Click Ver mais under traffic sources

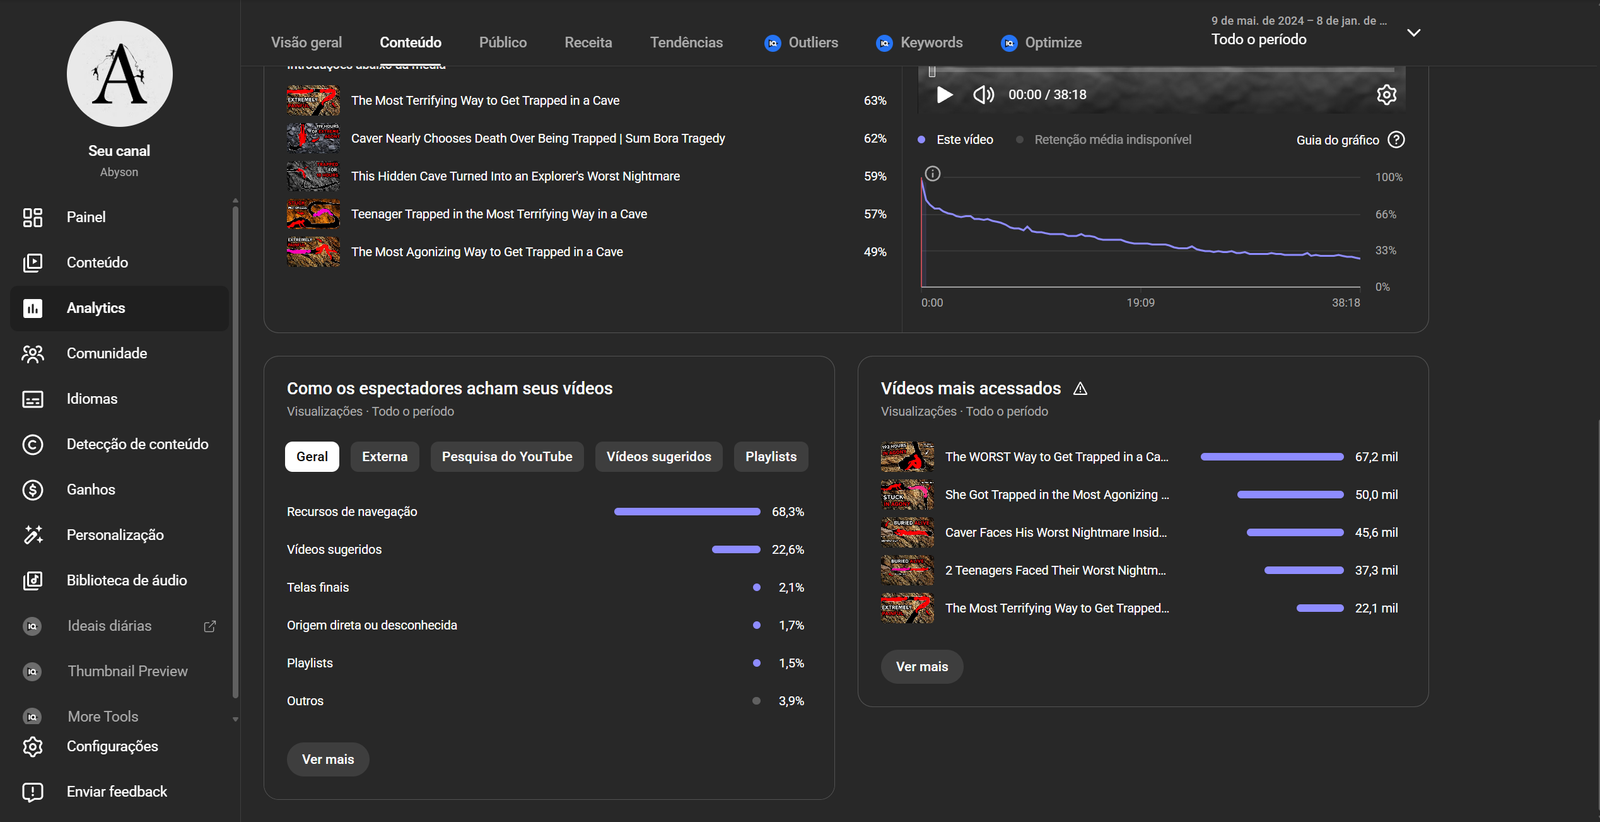click(328, 760)
